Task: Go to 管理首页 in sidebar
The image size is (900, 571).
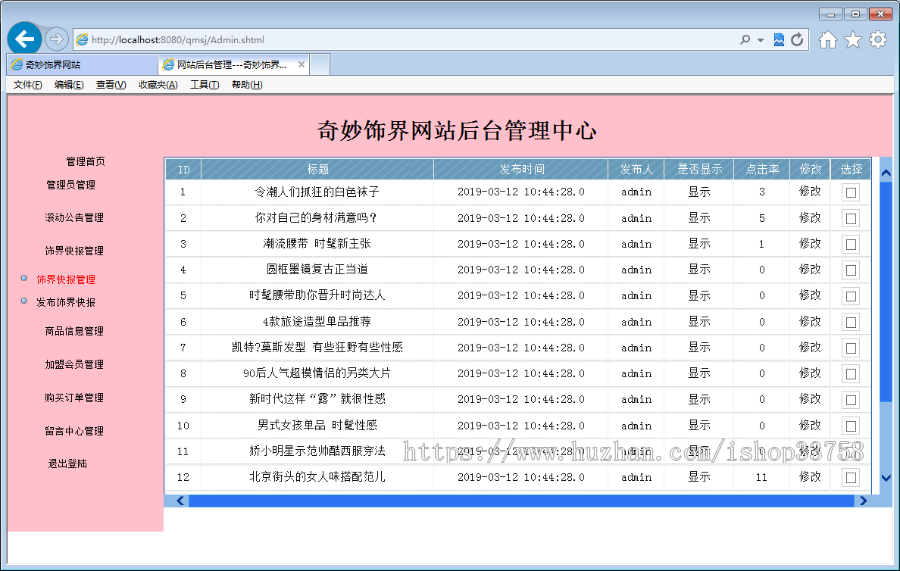Action: 86,161
